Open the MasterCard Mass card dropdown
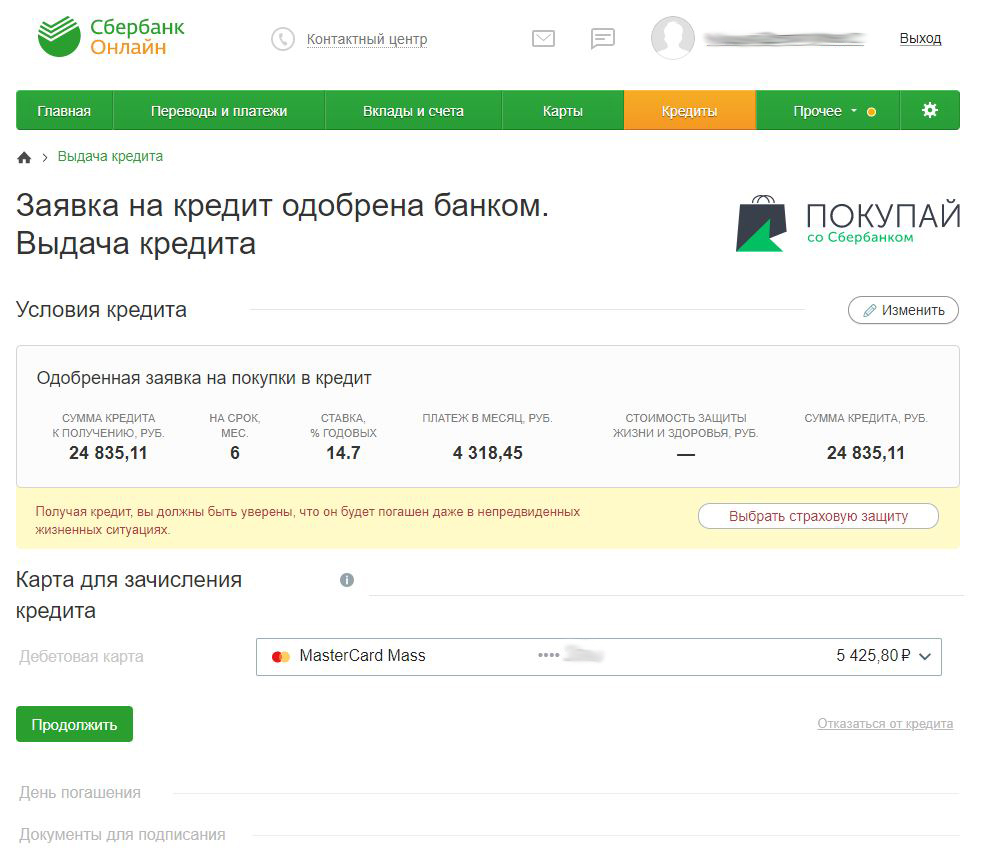The width and height of the screenshot is (1002, 861). [599, 656]
